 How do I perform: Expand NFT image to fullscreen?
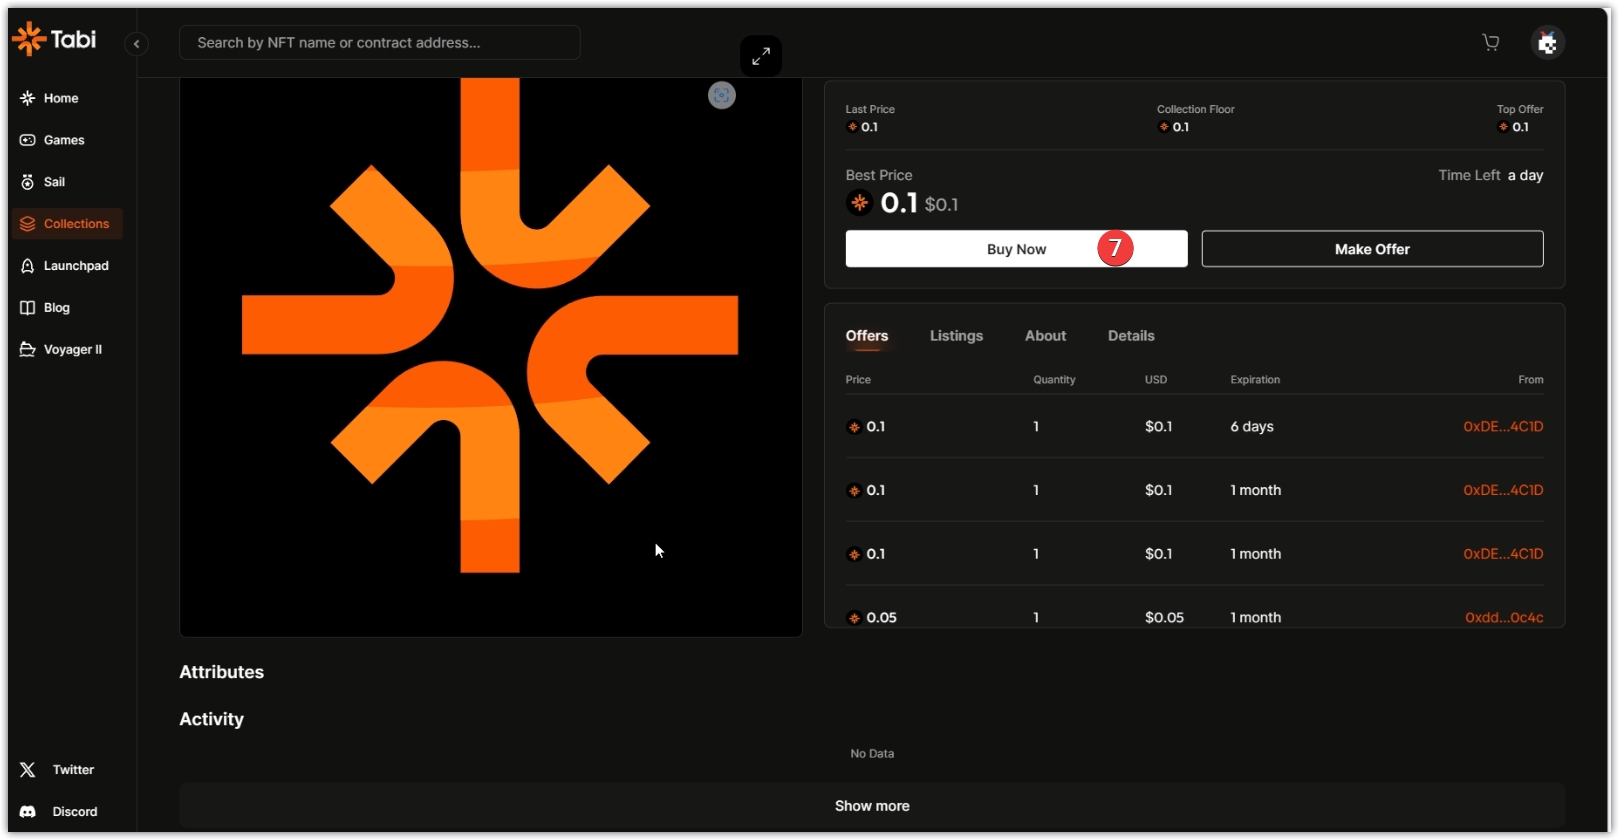tap(761, 56)
